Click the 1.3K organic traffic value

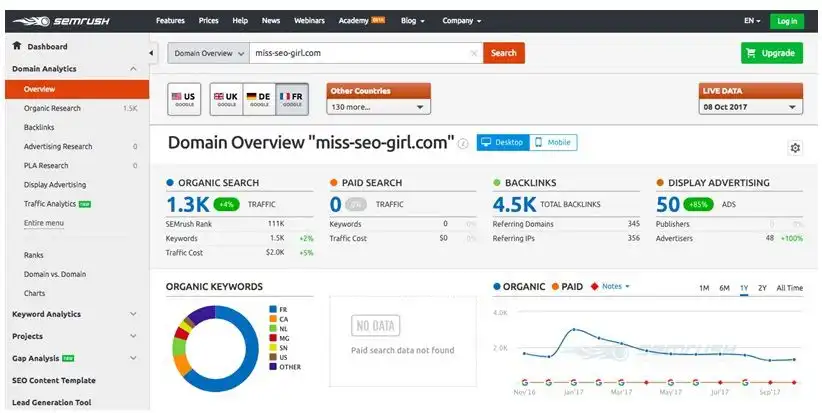click(188, 204)
